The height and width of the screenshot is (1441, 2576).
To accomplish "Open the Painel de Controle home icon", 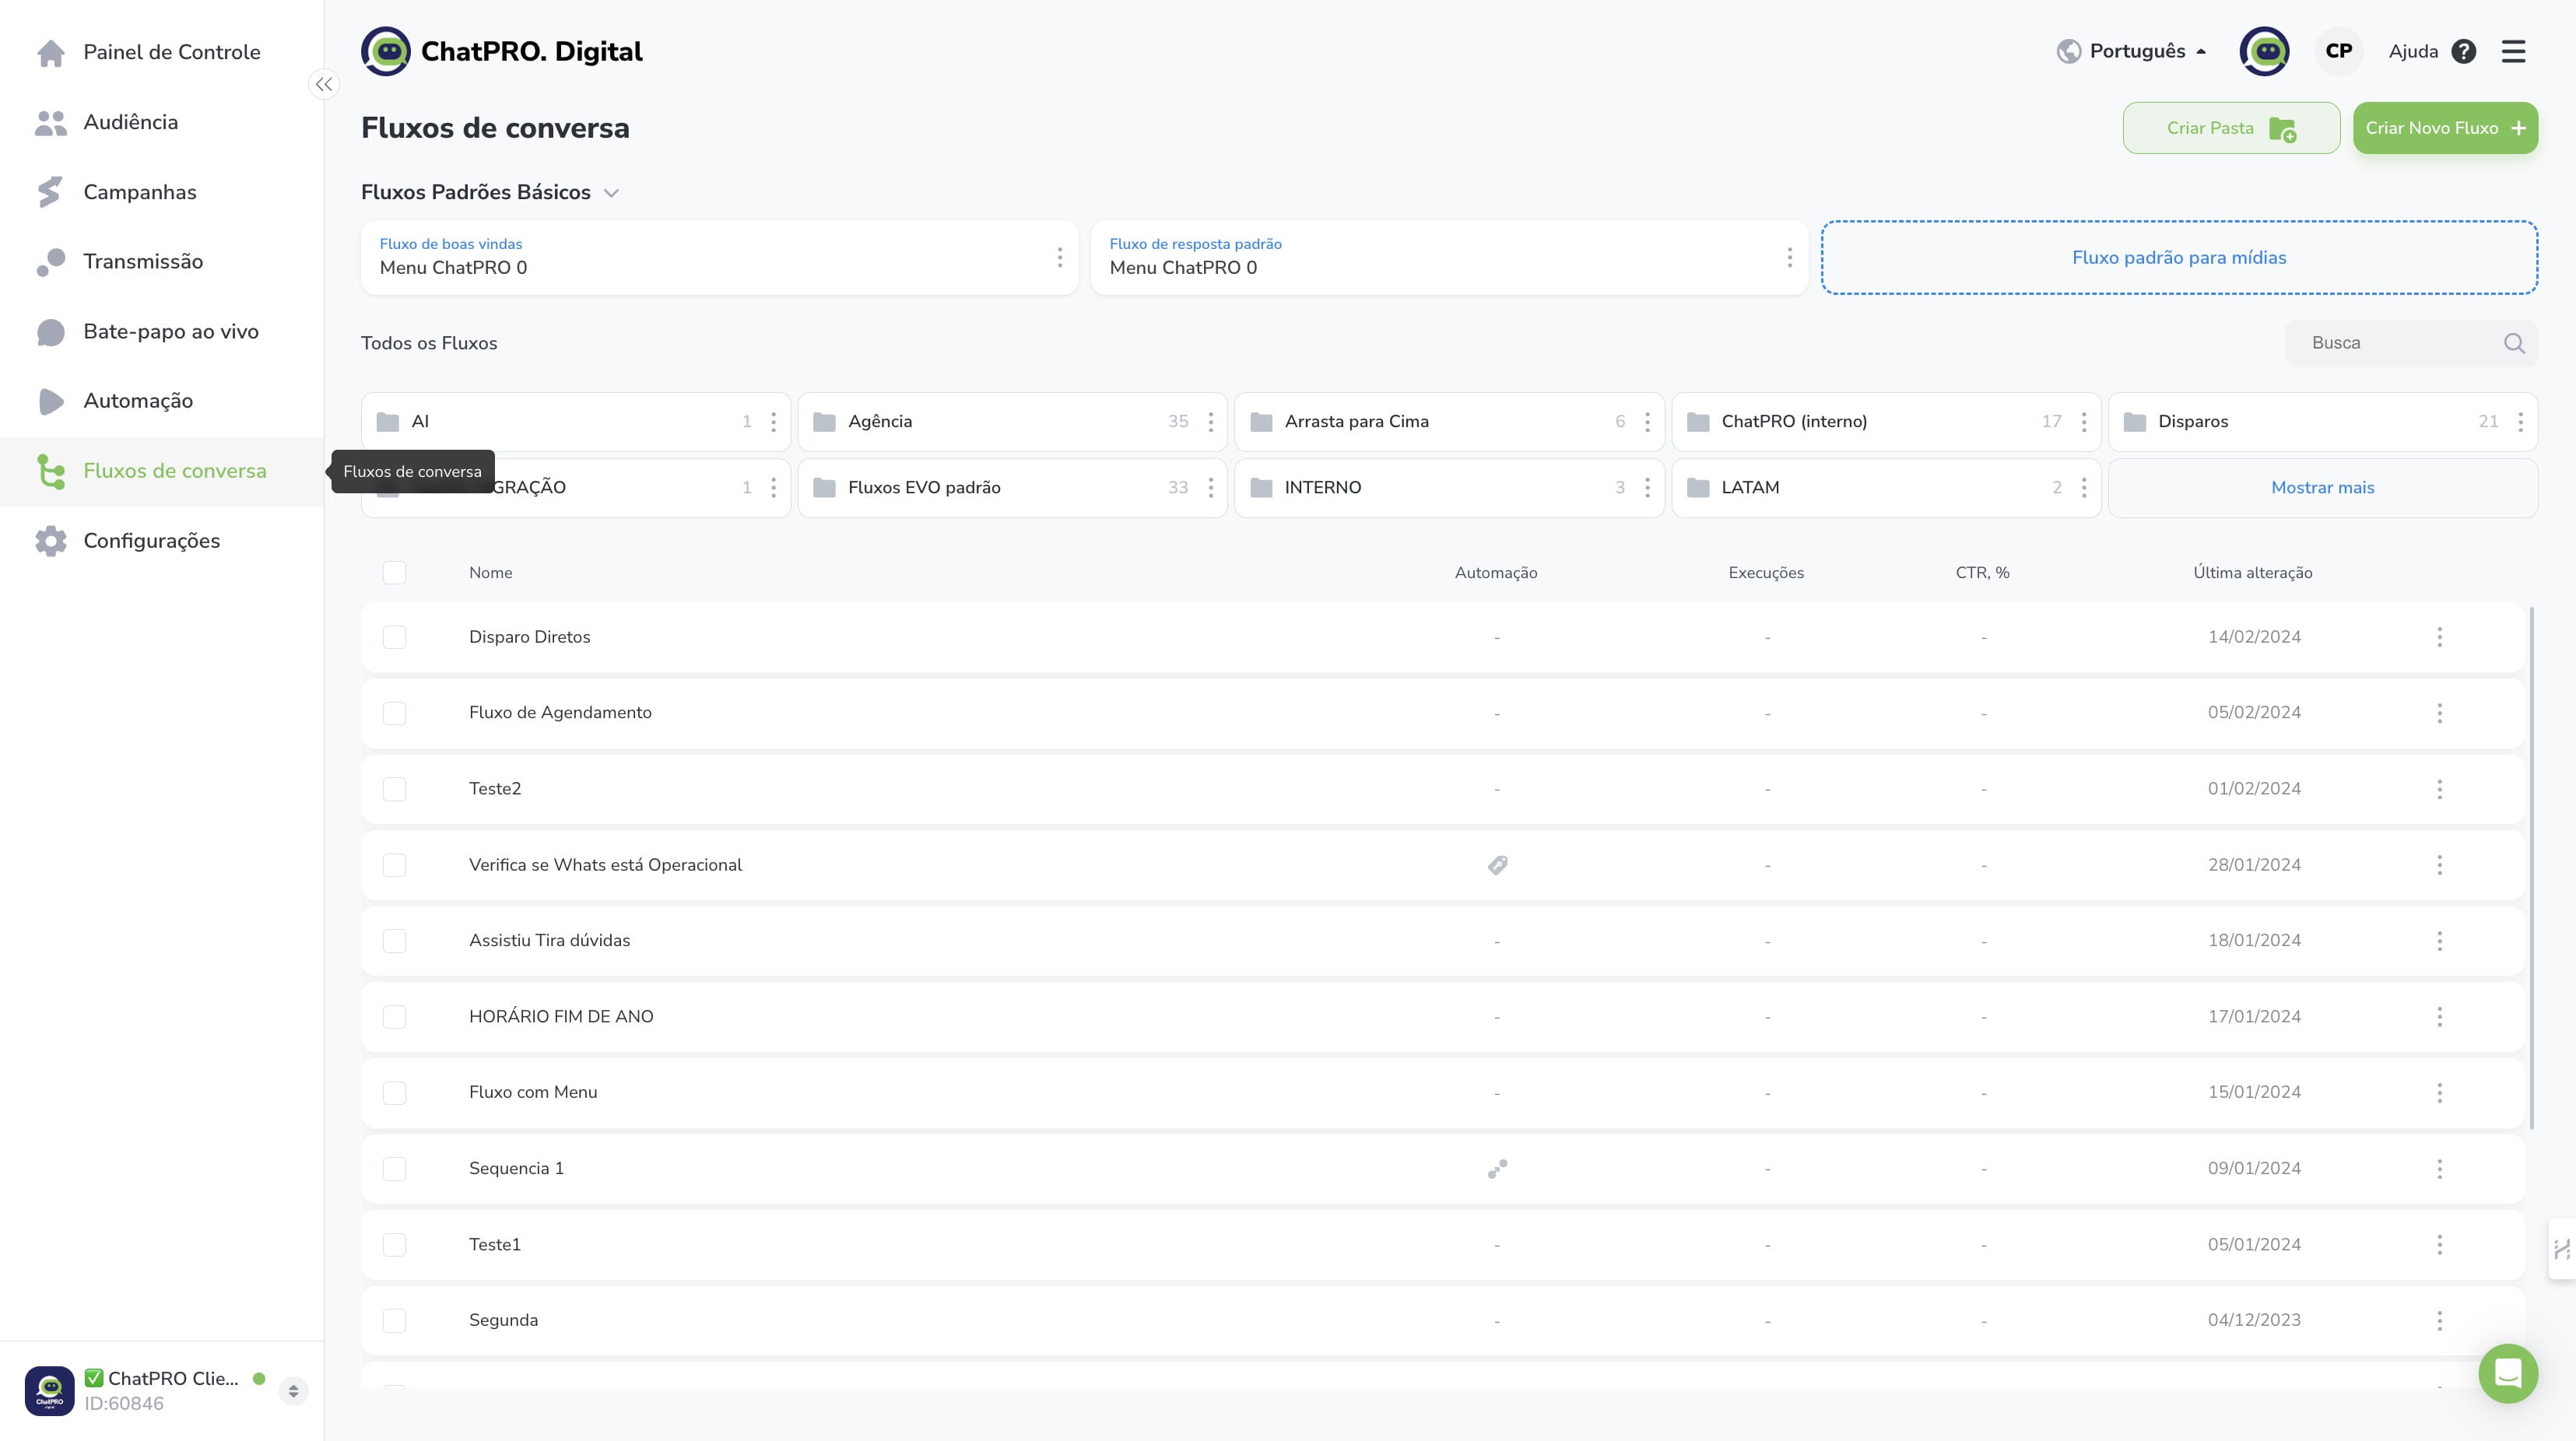I will pyautogui.click(x=50, y=52).
